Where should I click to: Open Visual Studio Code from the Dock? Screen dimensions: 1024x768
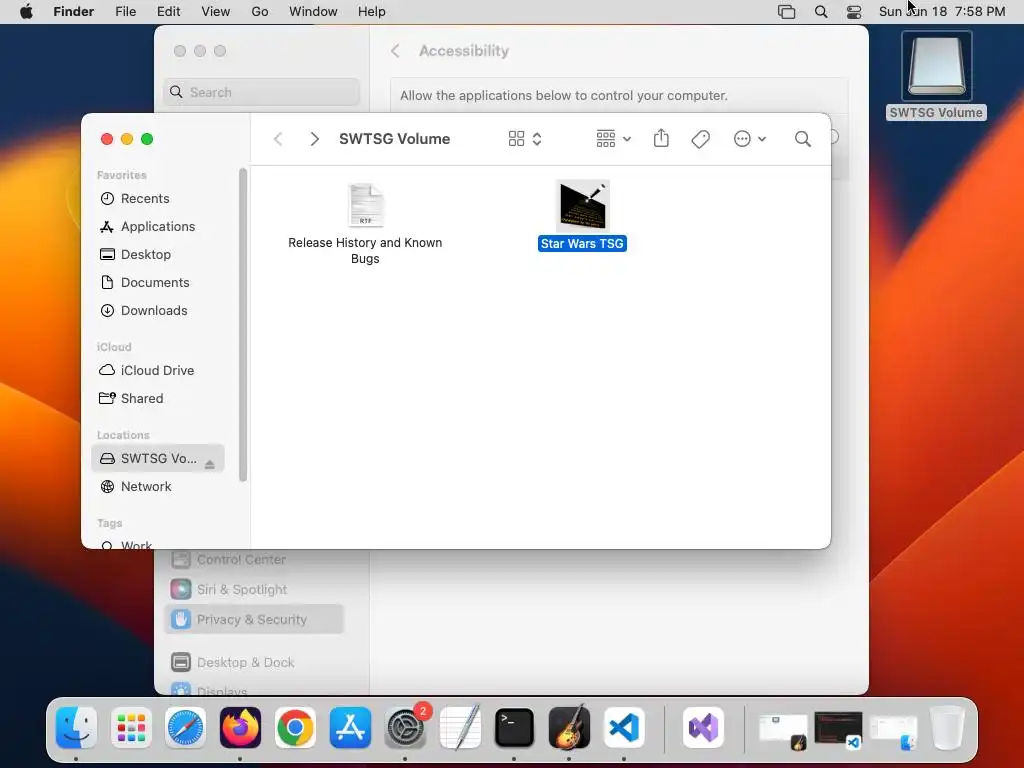tap(624, 728)
